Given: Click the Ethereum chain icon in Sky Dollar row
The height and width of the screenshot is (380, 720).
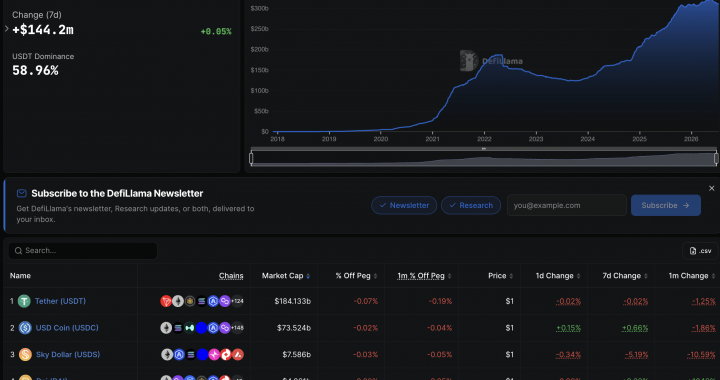Looking at the screenshot, I should click(167, 354).
